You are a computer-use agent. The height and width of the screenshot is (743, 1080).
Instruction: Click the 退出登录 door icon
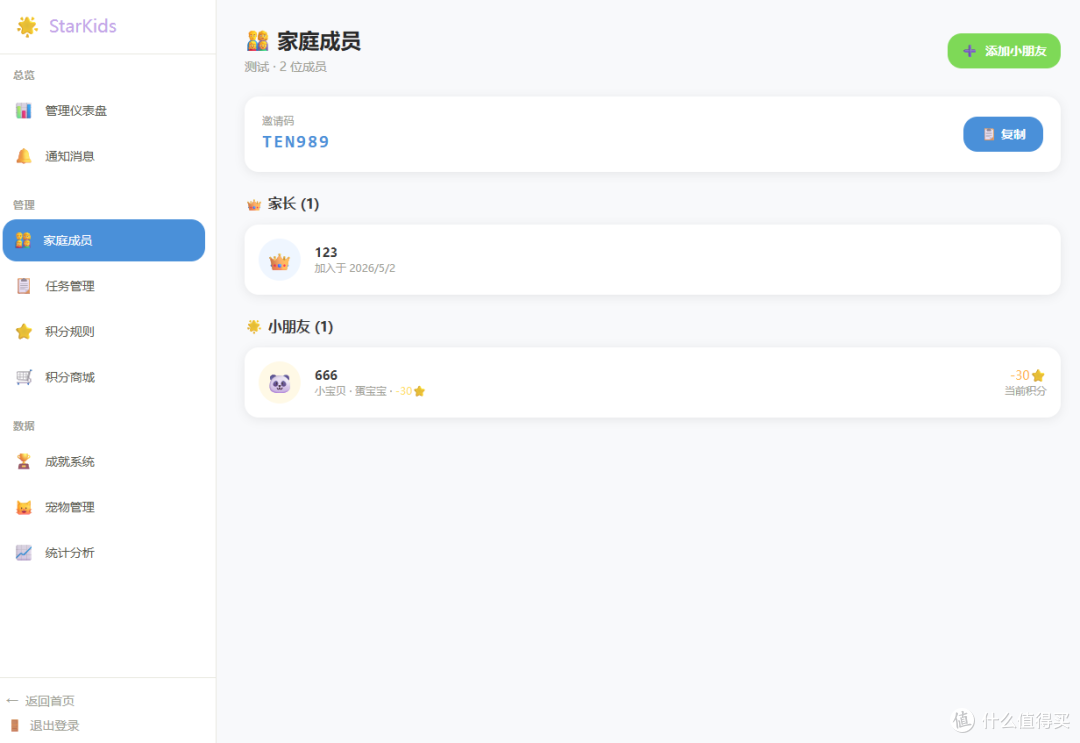pyautogui.click(x=15, y=726)
